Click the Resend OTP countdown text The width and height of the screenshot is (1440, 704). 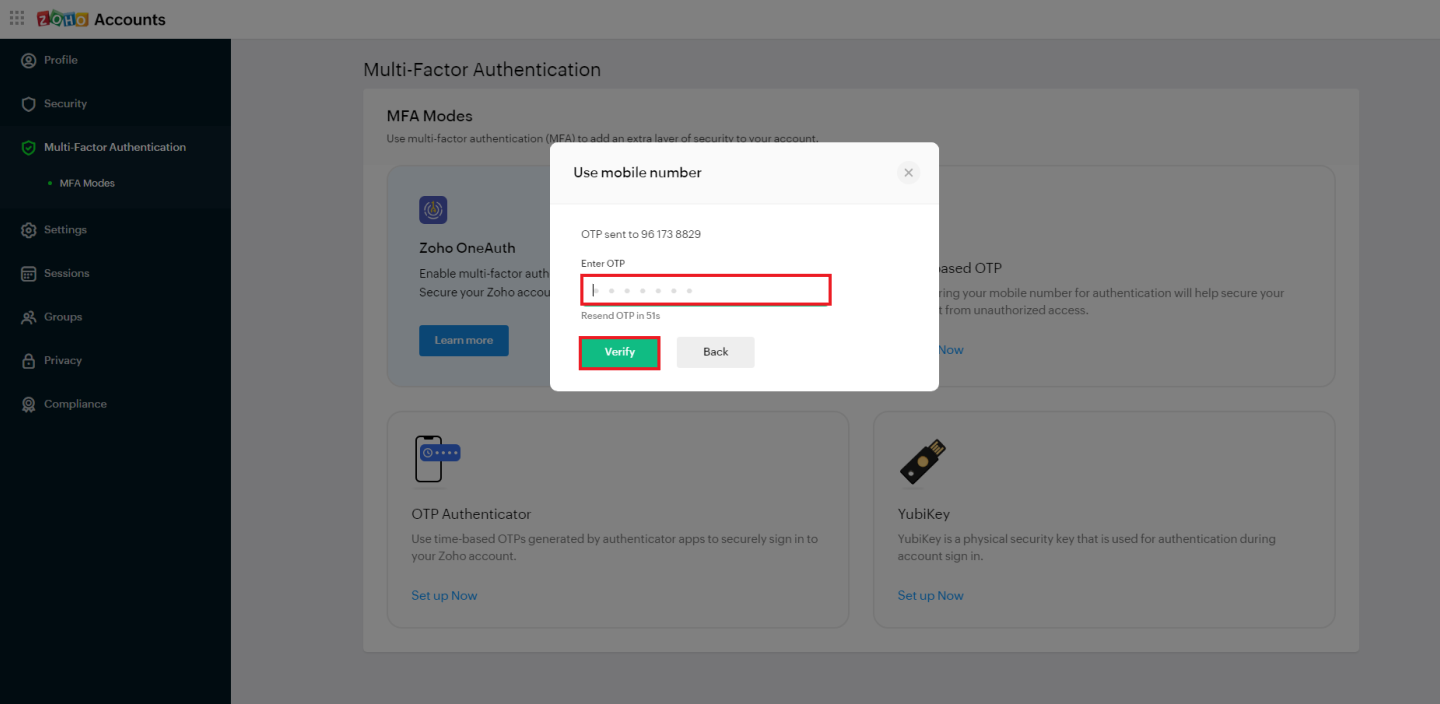tap(620, 316)
